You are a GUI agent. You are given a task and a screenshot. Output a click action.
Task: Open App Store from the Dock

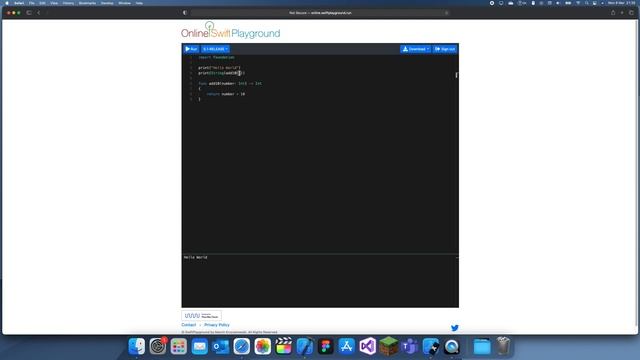coord(347,347)
